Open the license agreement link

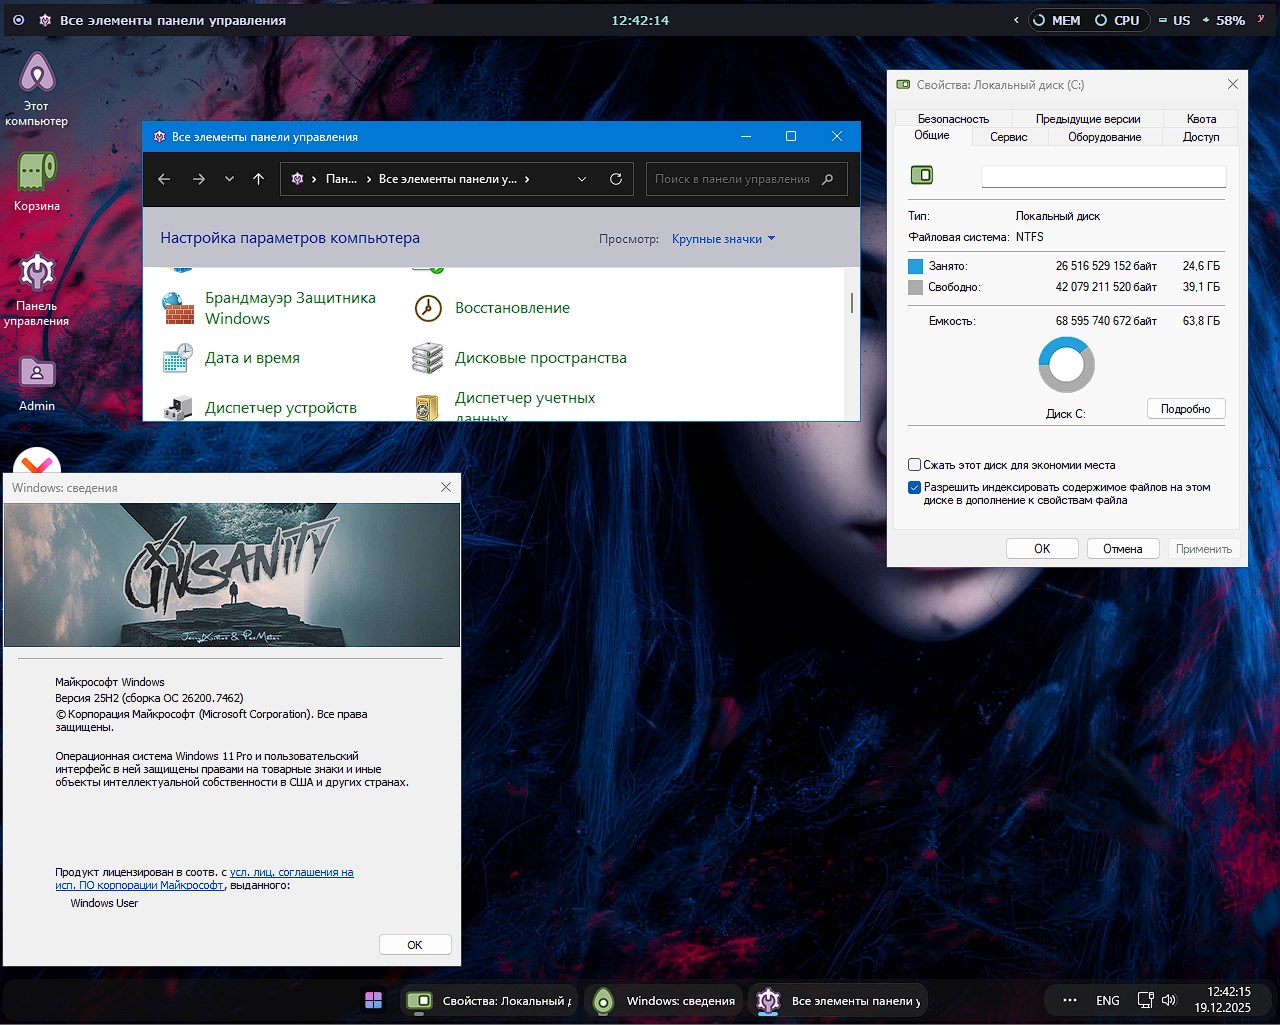tap(292, 872)
